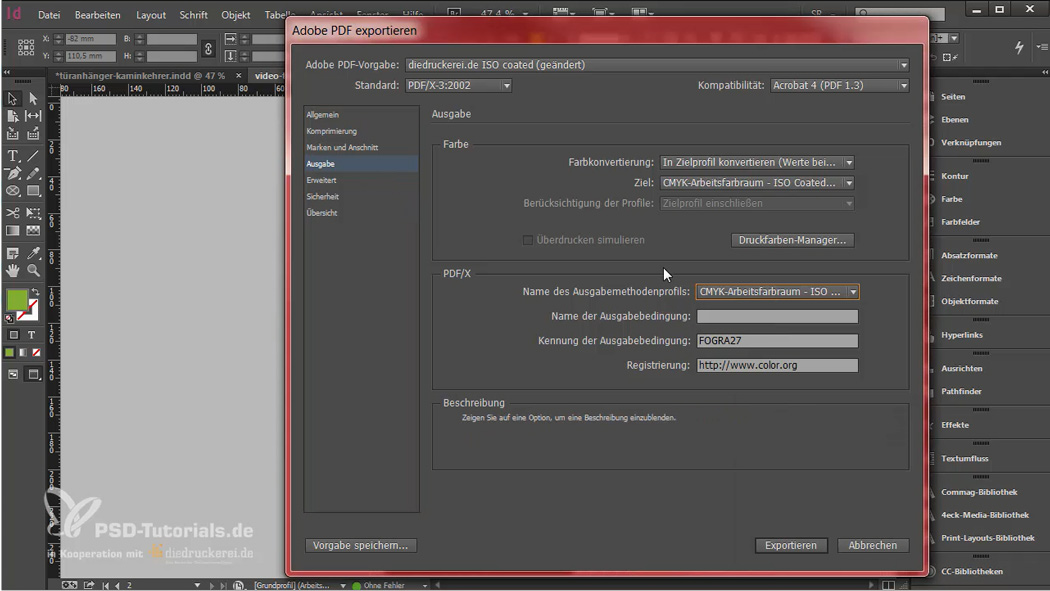The height and width of the screenshot is (591, 1050).
Task: Open the Standard PDF/X-3:2002 dropdown
Action: click(x=506, y=86)
